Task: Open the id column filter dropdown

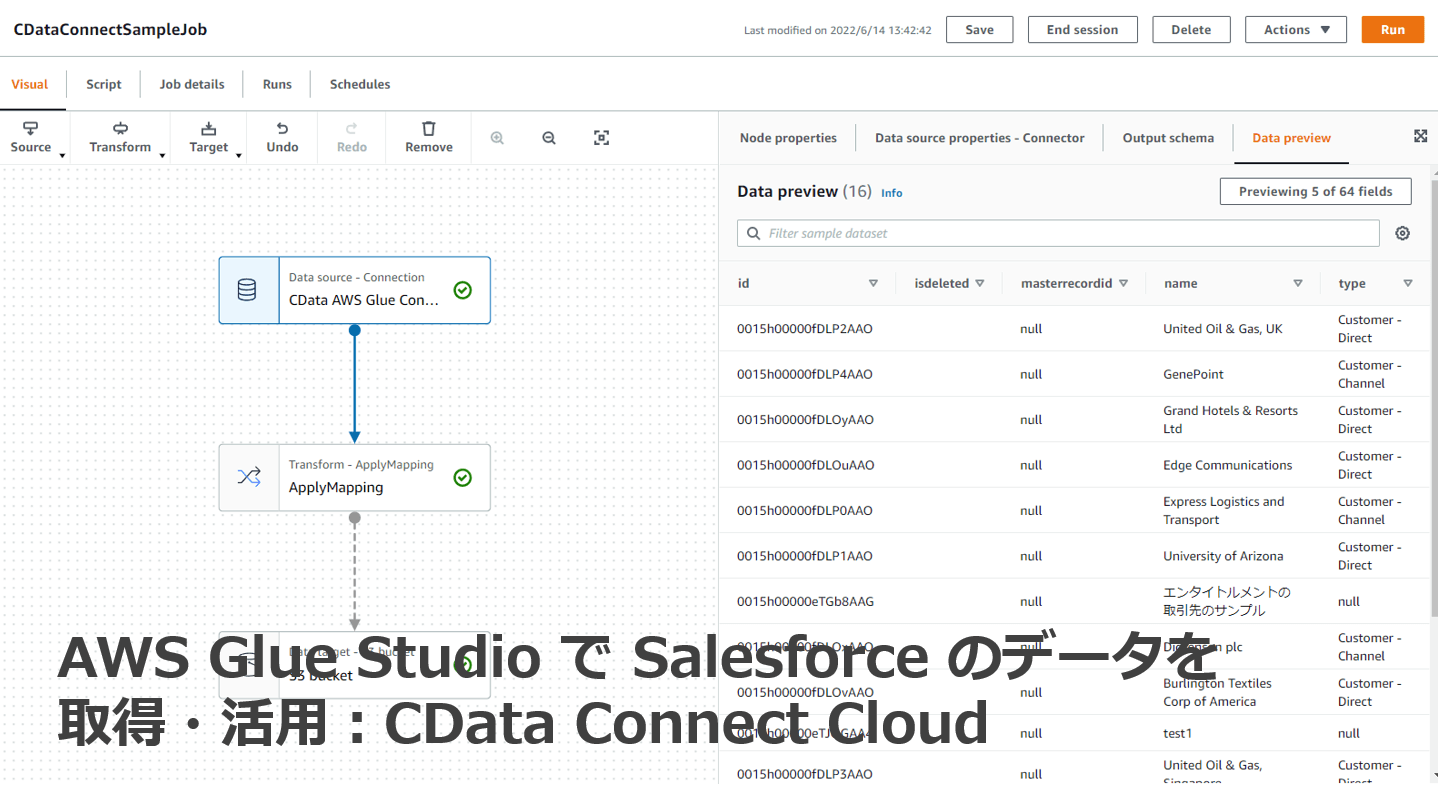Action: point(872,283)
